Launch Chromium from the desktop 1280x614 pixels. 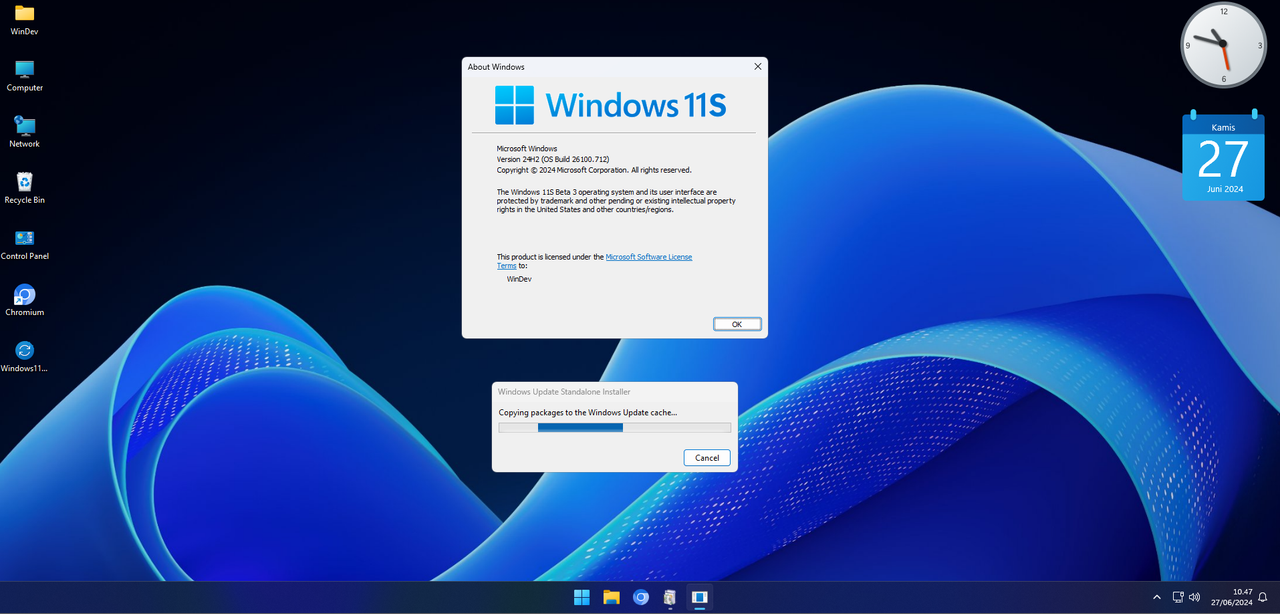click(24, 299)
